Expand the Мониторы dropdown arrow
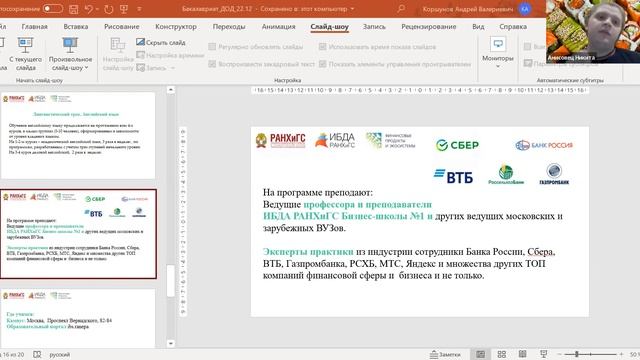Screen dimensions: 640x360 (x=498, y=66)
